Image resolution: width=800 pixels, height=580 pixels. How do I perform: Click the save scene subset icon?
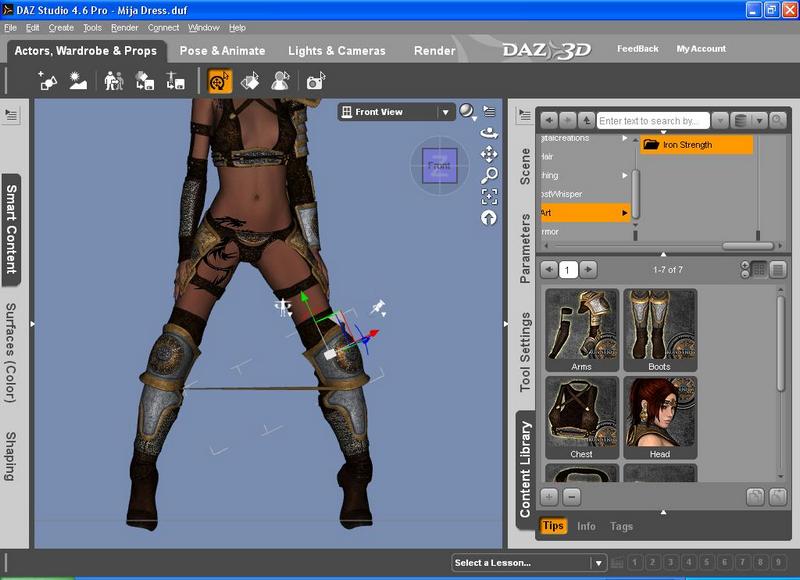pos(144,81)
